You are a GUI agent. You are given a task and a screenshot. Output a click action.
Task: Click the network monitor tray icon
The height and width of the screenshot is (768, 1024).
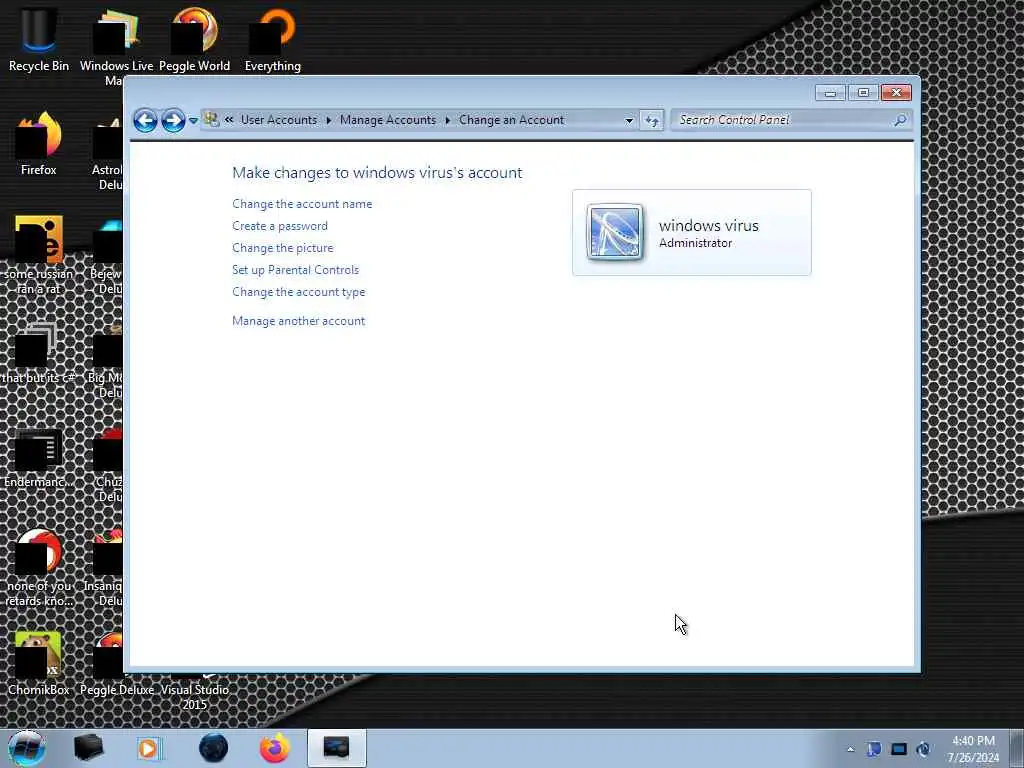click(x=899, y=749)
